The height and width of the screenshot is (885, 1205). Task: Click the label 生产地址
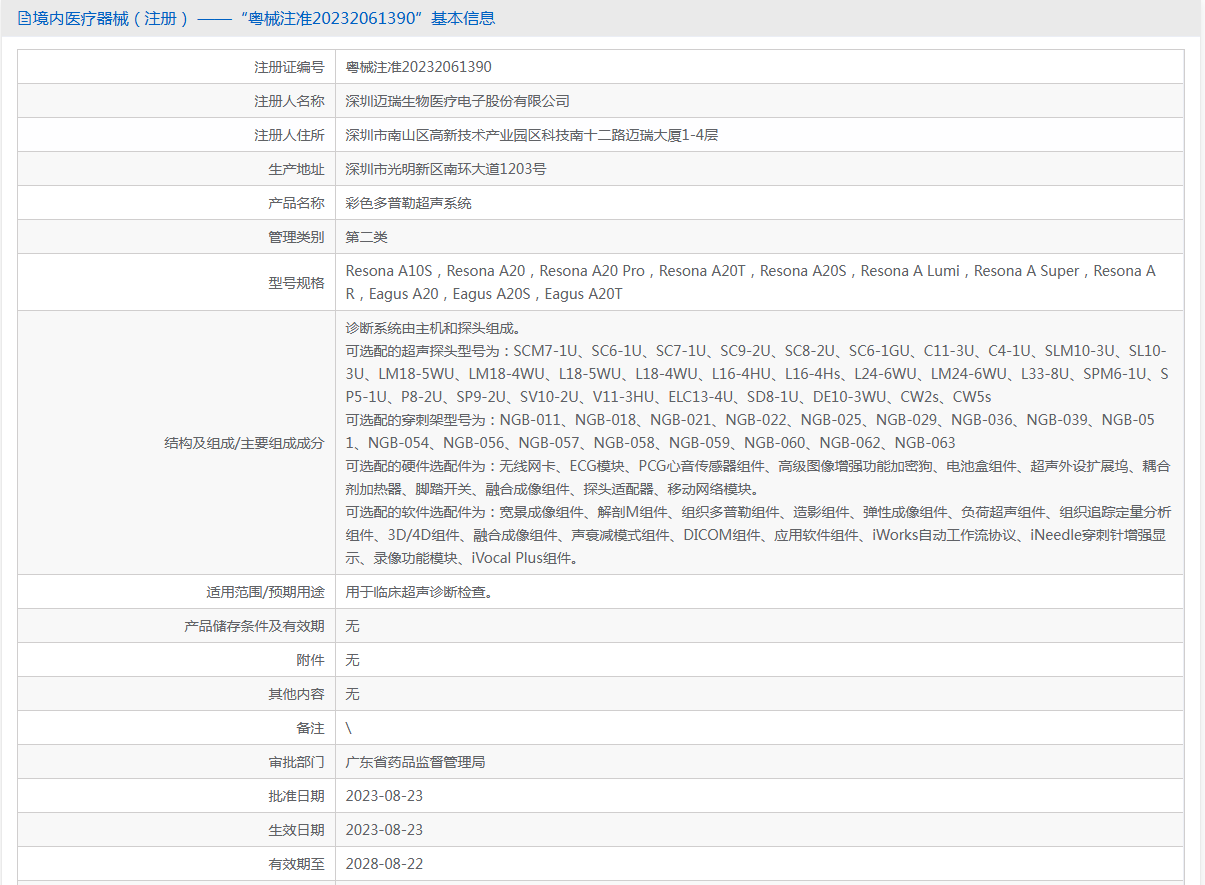(297, 169)
